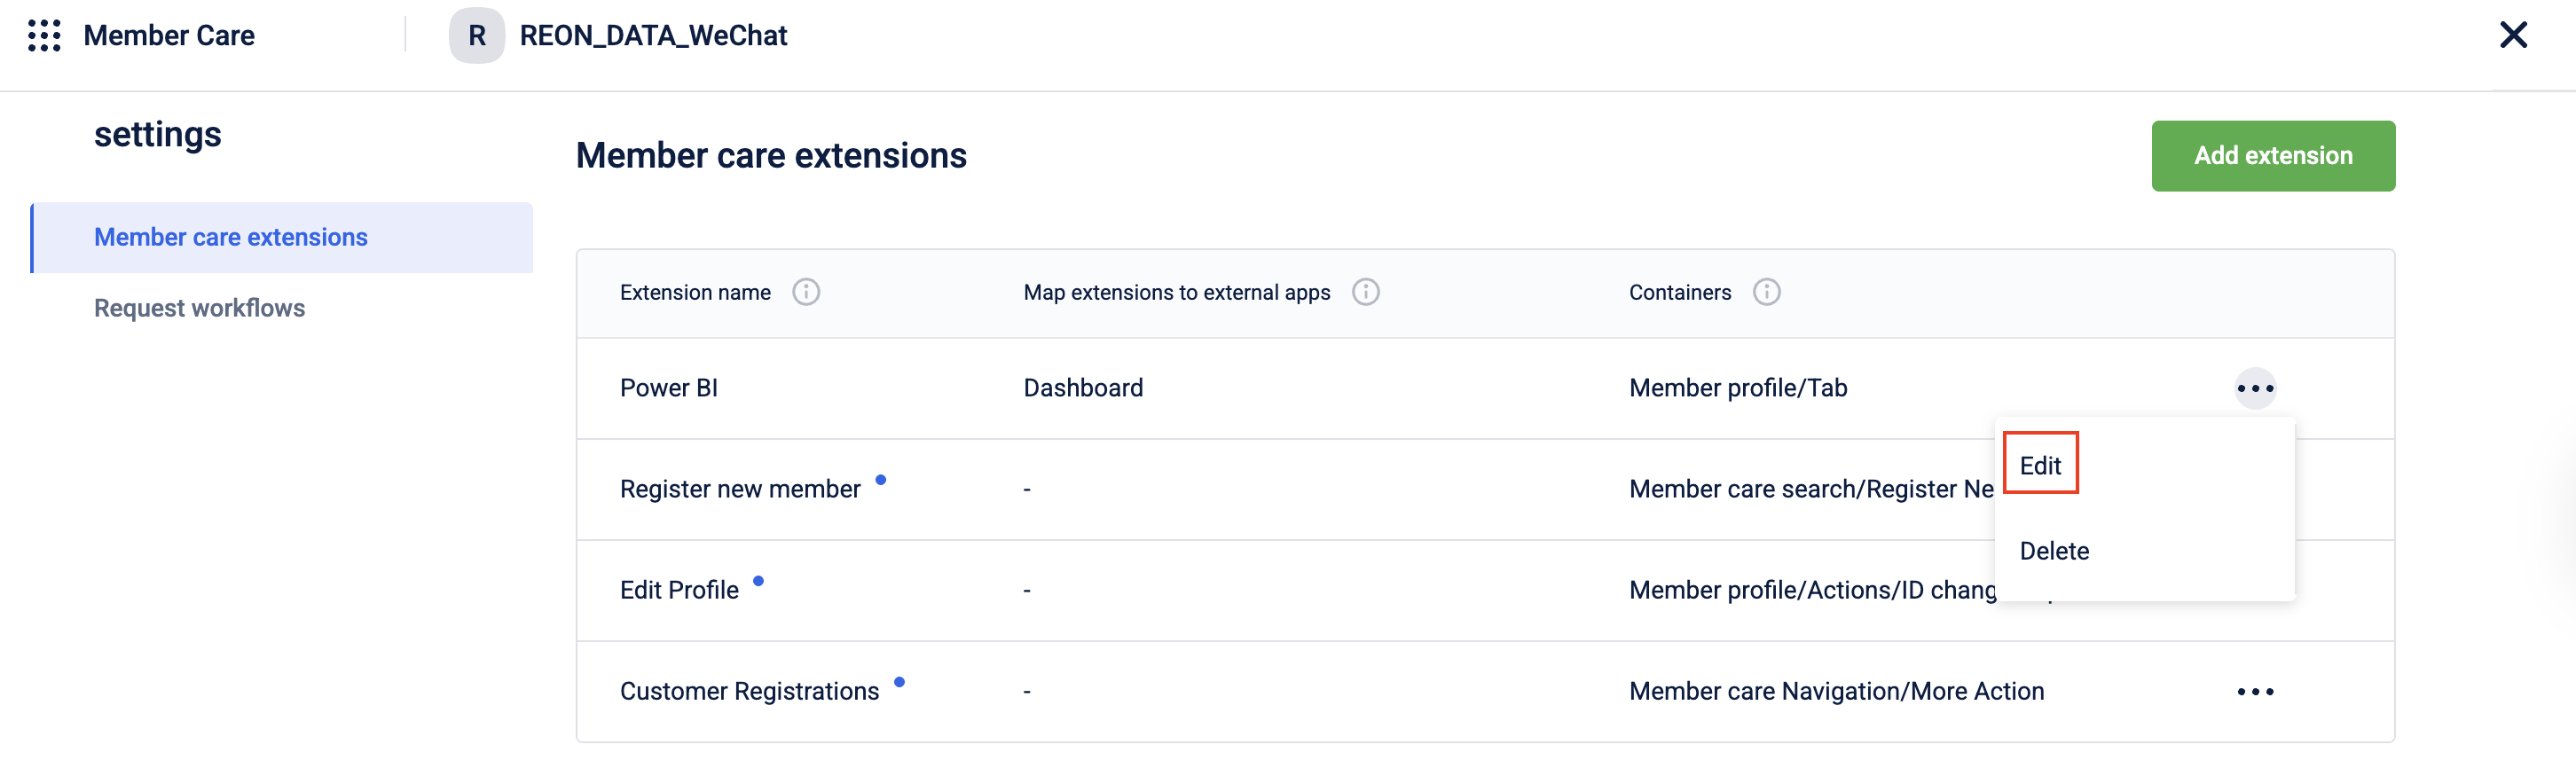Open the Request workflows settings section
Image resolution: width=2576 pixels, height=768 pixels.
coord(199,308)
